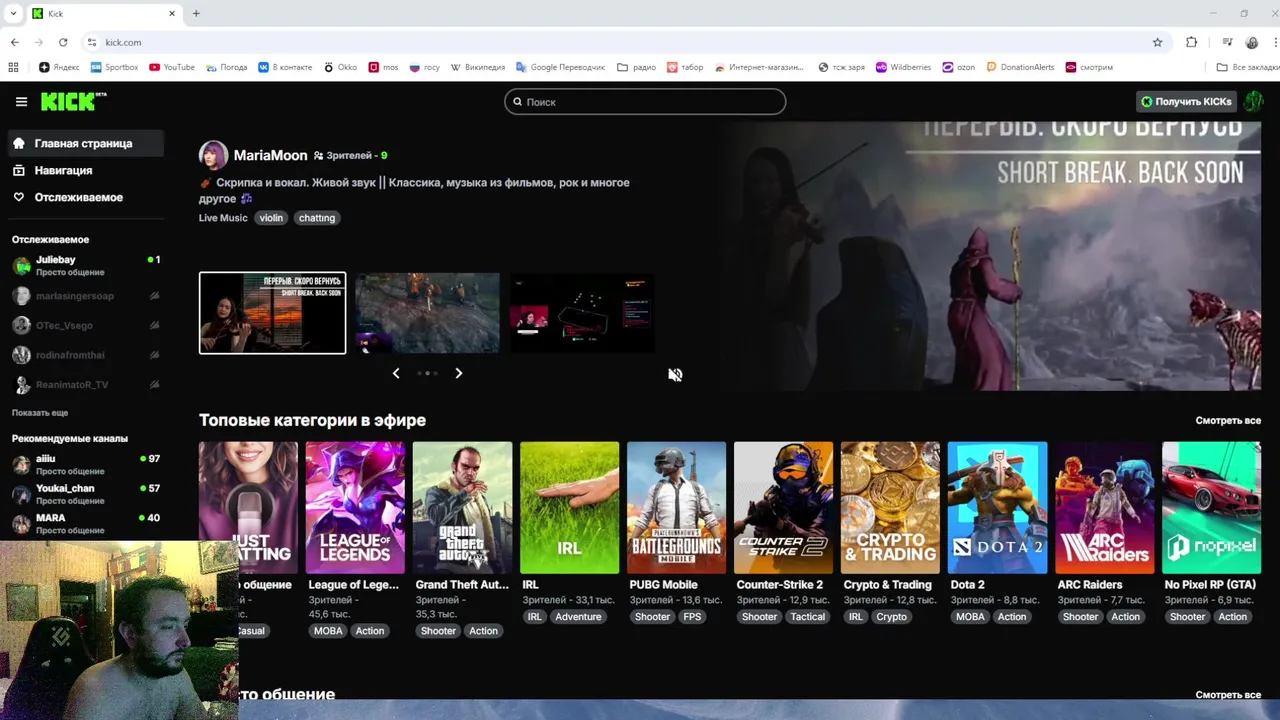
Task: Go to next carousel slide arrow
Action: [459, 373]
